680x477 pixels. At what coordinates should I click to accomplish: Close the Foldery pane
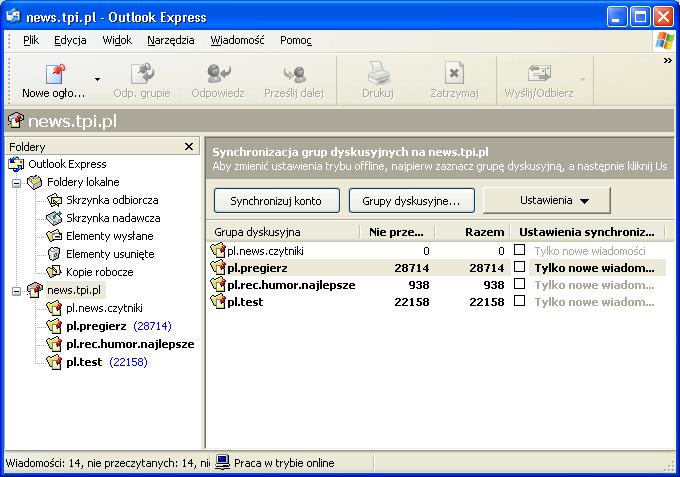click(189, 147)
